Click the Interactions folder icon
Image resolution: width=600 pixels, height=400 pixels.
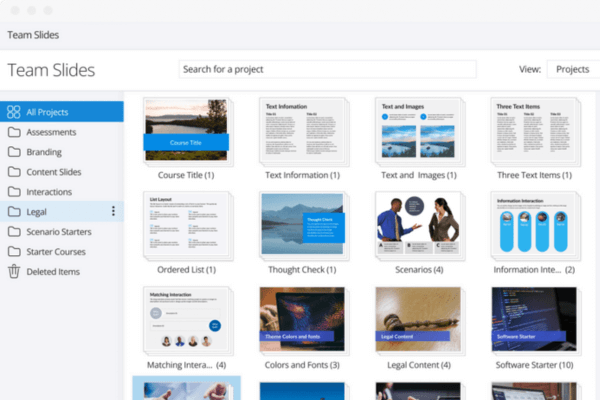(x=14, y=192)
